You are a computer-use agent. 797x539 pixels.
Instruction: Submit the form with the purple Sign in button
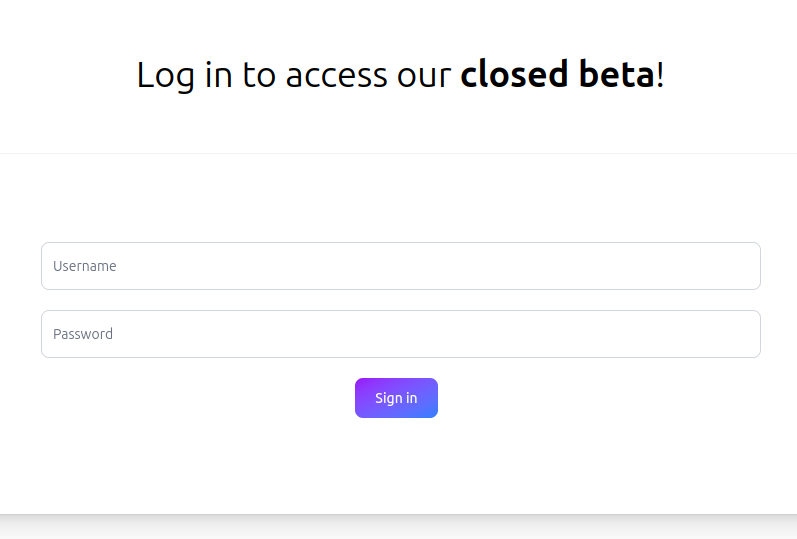click(396, 398)
